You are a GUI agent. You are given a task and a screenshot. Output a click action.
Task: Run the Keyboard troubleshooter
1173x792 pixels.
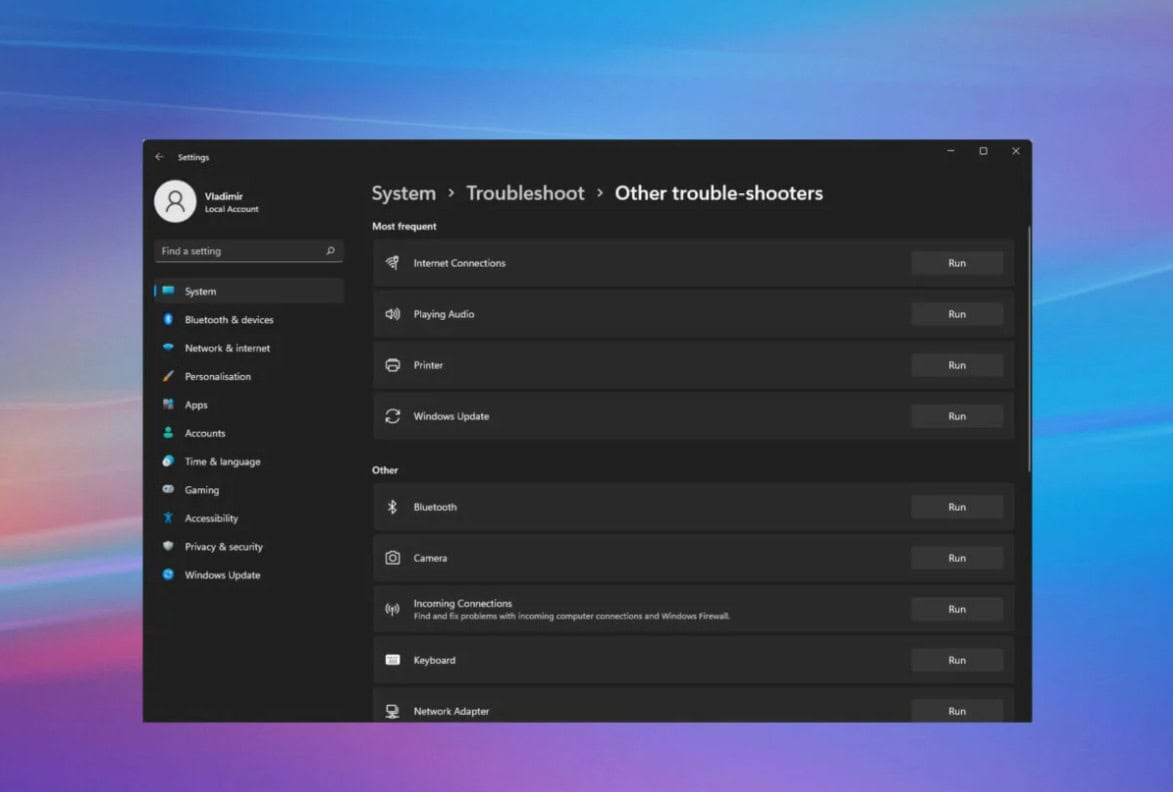click(957, 660)
